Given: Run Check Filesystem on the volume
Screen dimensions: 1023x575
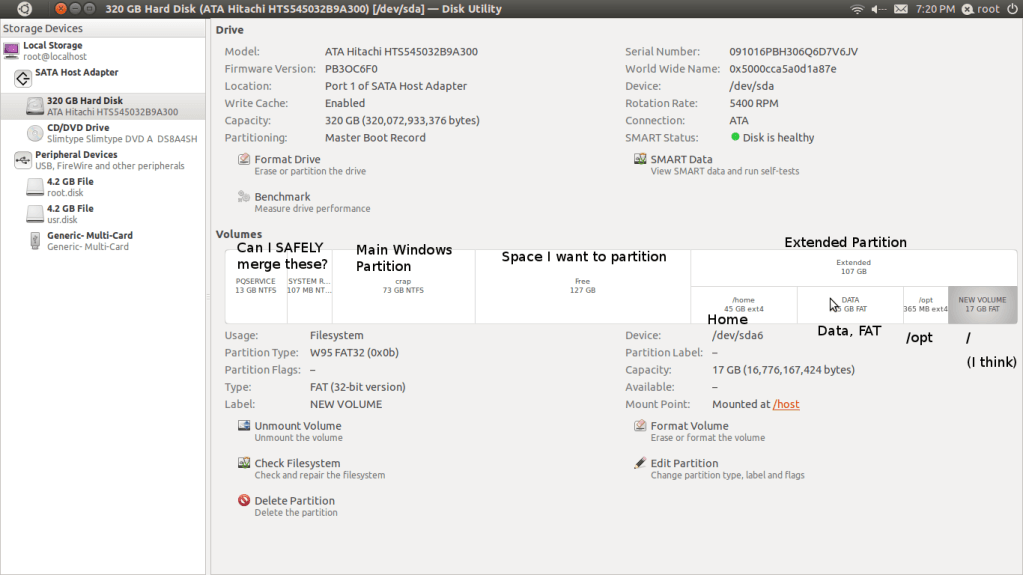Looking at the screenshot, I should (x=296, y=464).
